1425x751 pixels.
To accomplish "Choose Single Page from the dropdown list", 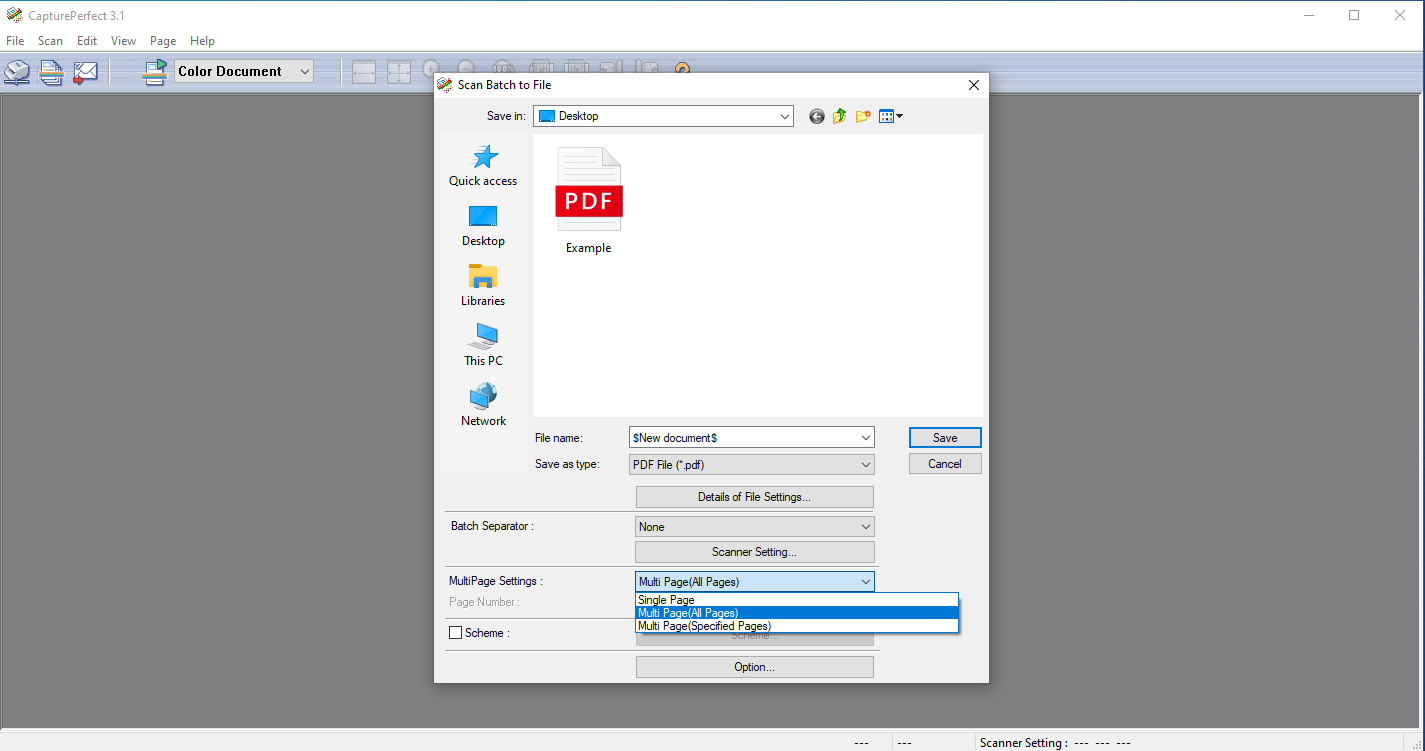I will pos(666,600).
